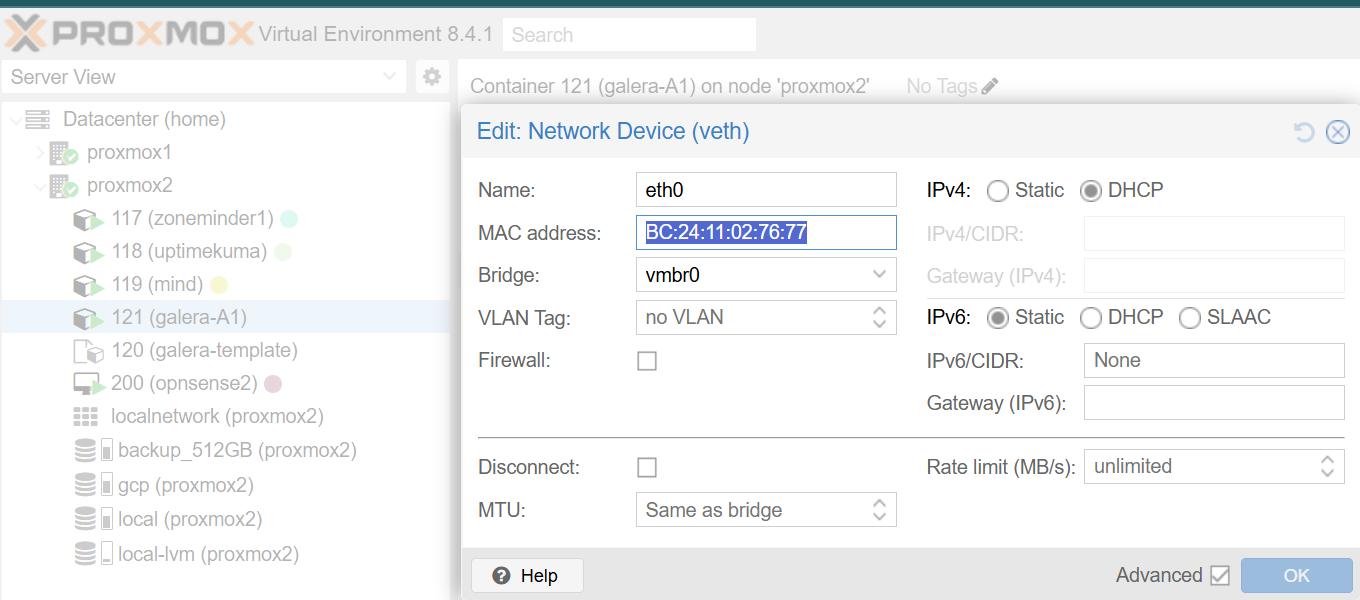Image resolution: width=1360 pixels, height=600 pixels.
Task: Collapse the proxmox2 node tree
Action: [x=41, y=186]
